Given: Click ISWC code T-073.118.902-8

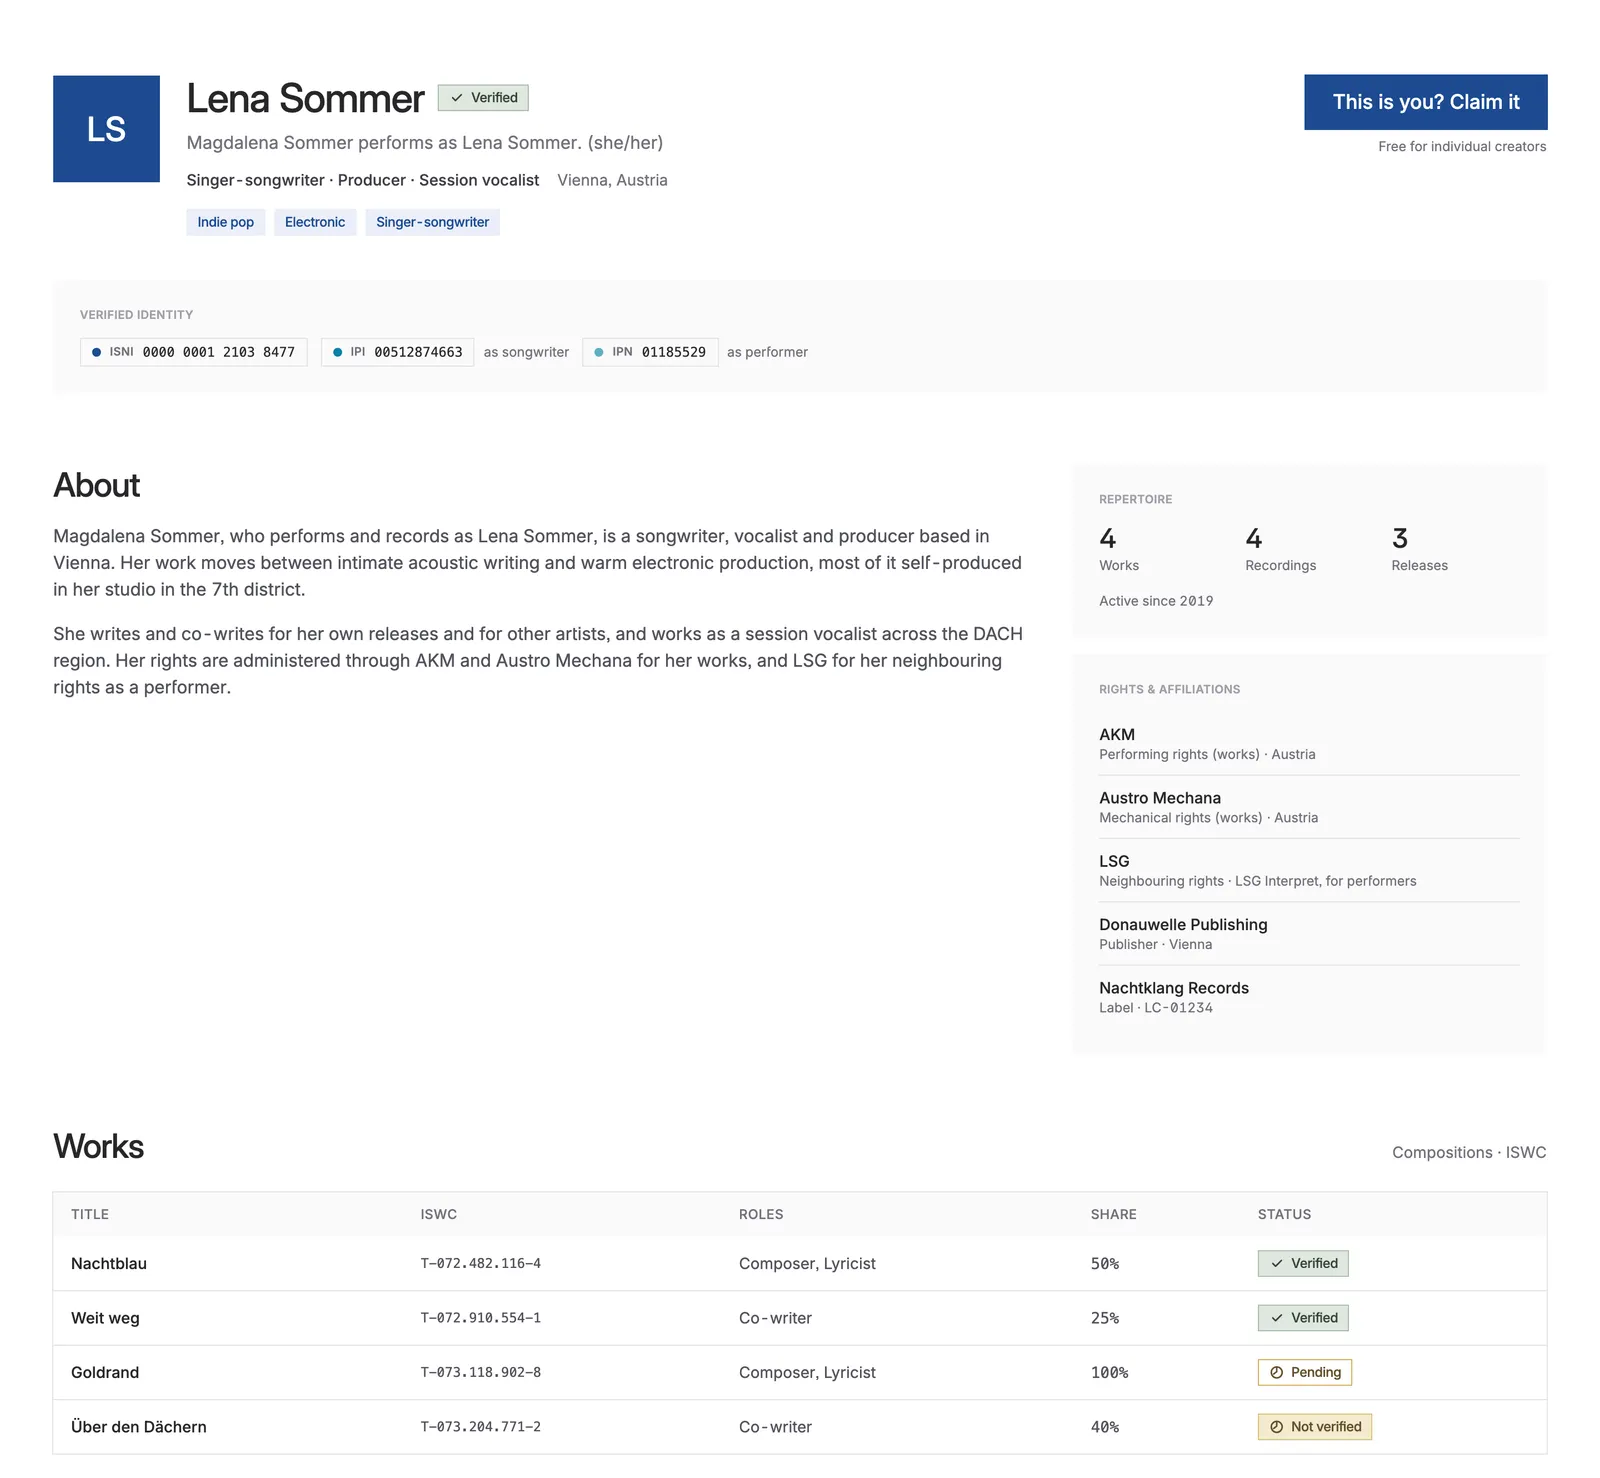Looking at the screenshot, I should click(x=480, y=1372).
